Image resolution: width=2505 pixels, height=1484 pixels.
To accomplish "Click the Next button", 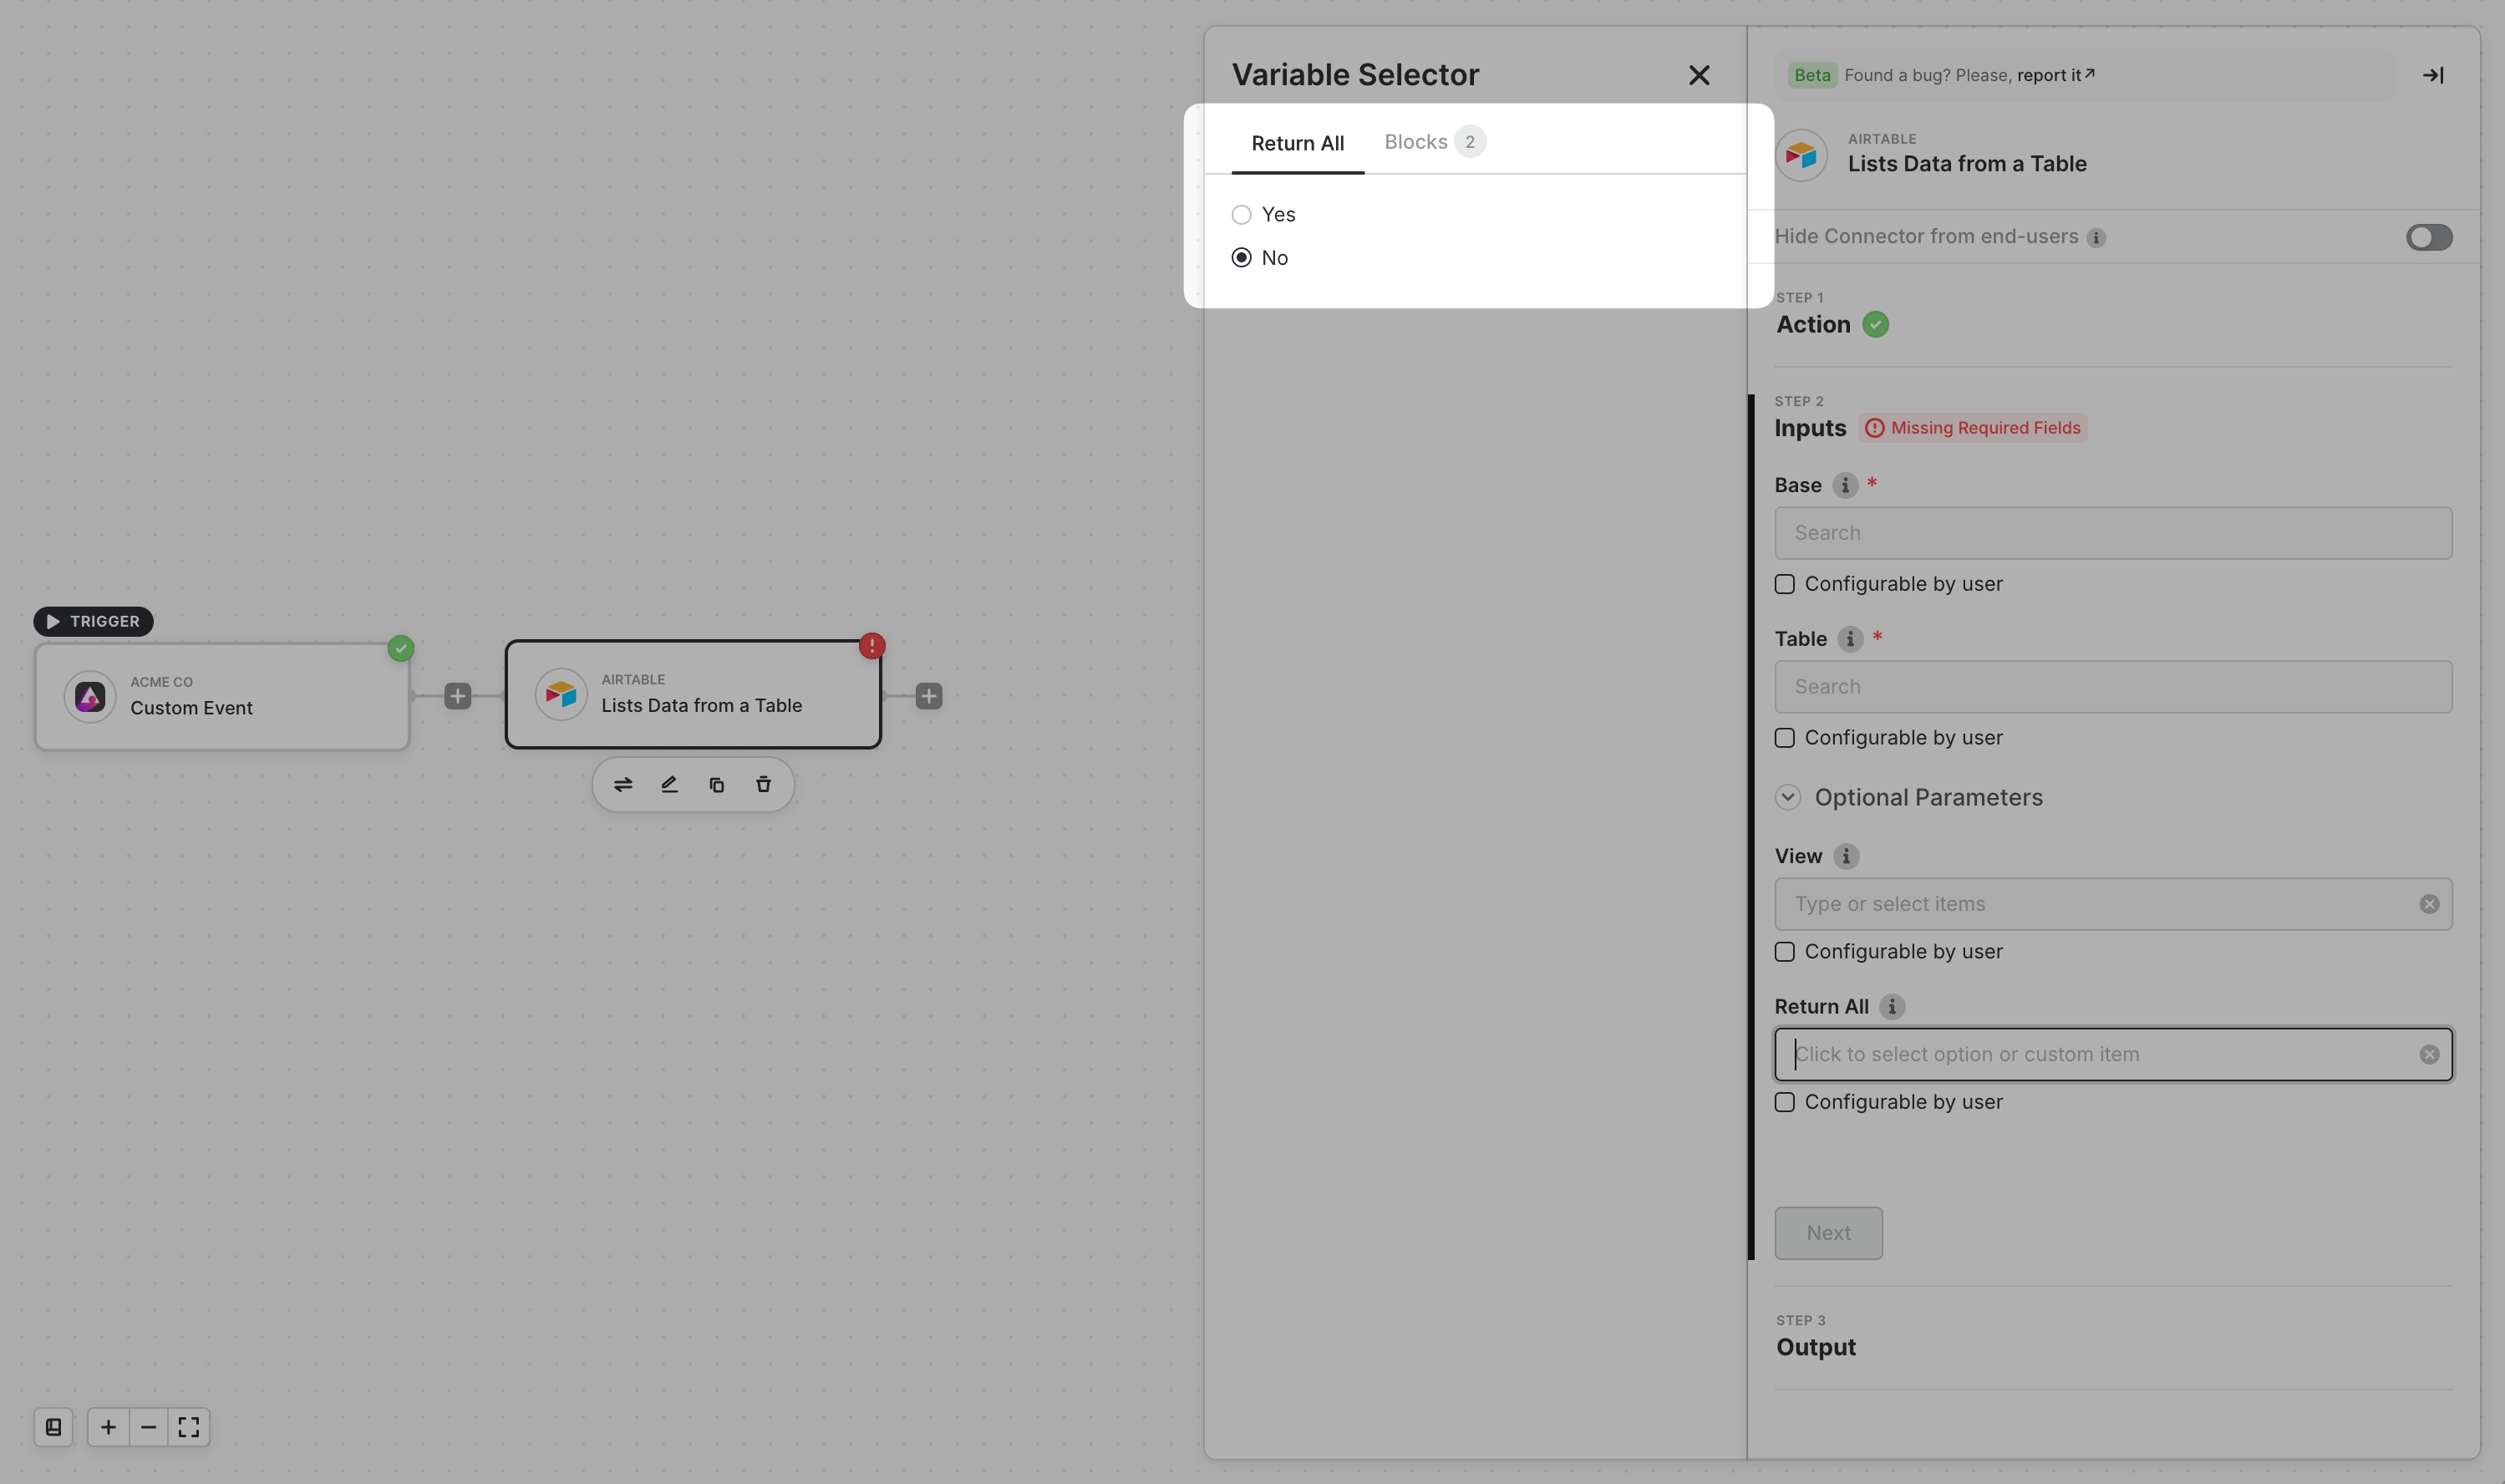I will click(x=1828, y=1233).
